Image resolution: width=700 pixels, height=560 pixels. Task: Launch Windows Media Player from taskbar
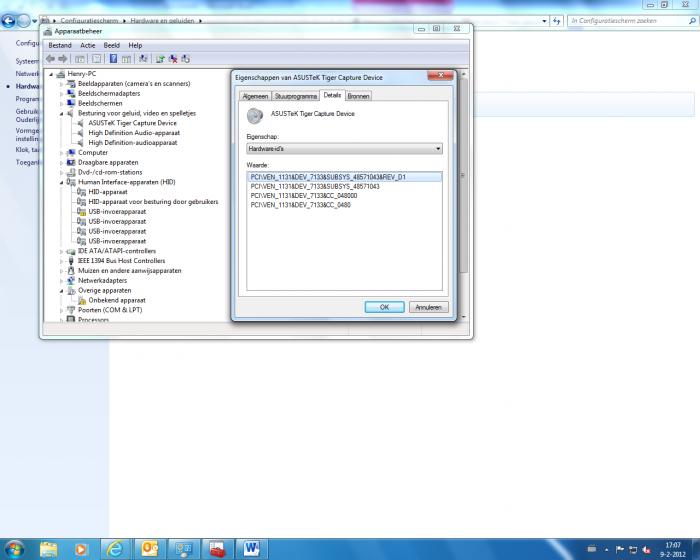[81, 549]
